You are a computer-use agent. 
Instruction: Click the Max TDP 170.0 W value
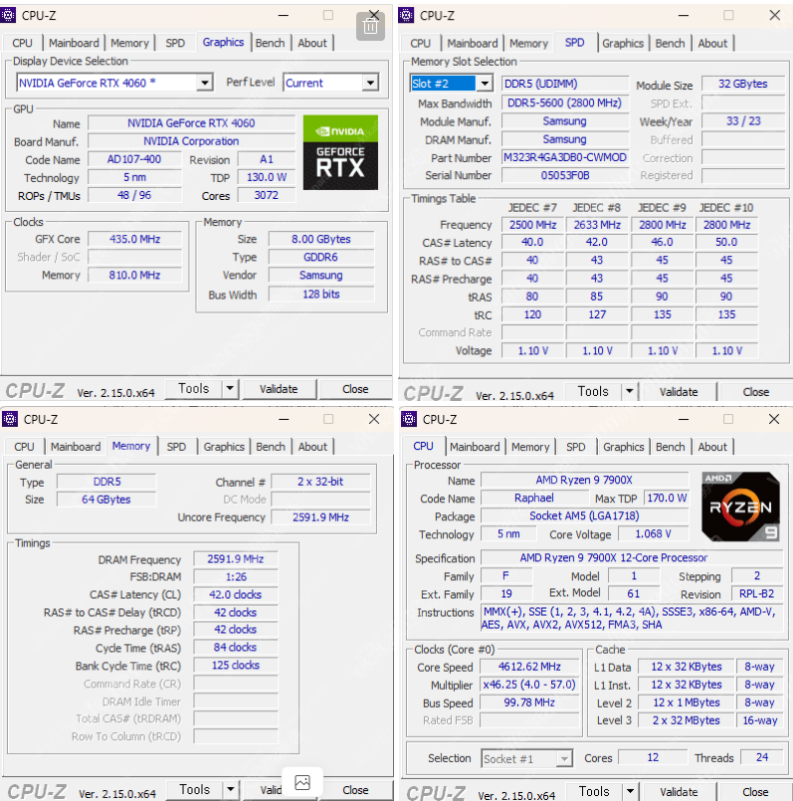click(x=667, y=498)
